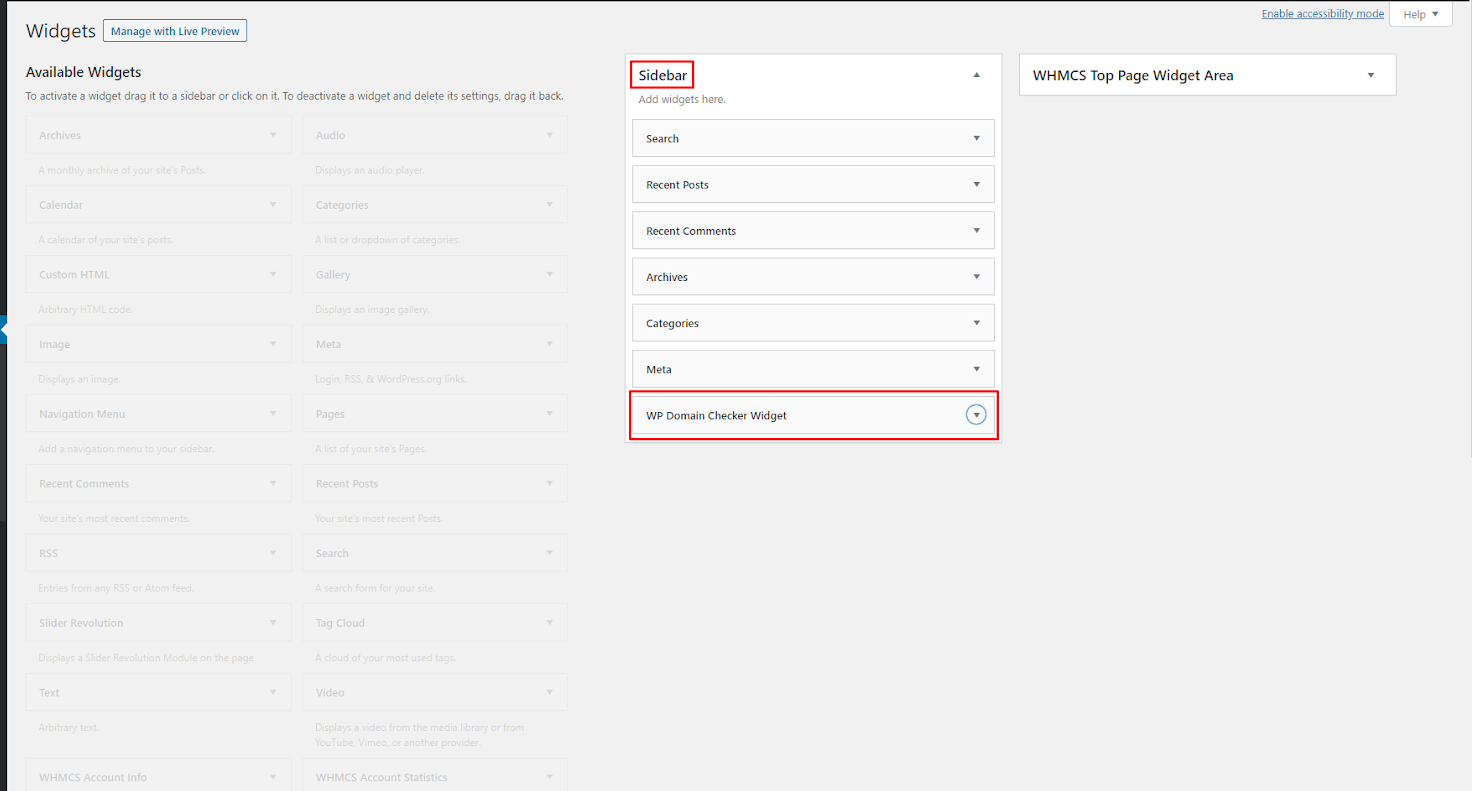Expand Recent Comments widget in Sidebar
The width and height of the screenshot is (1472, 791).
click(977, 230)
